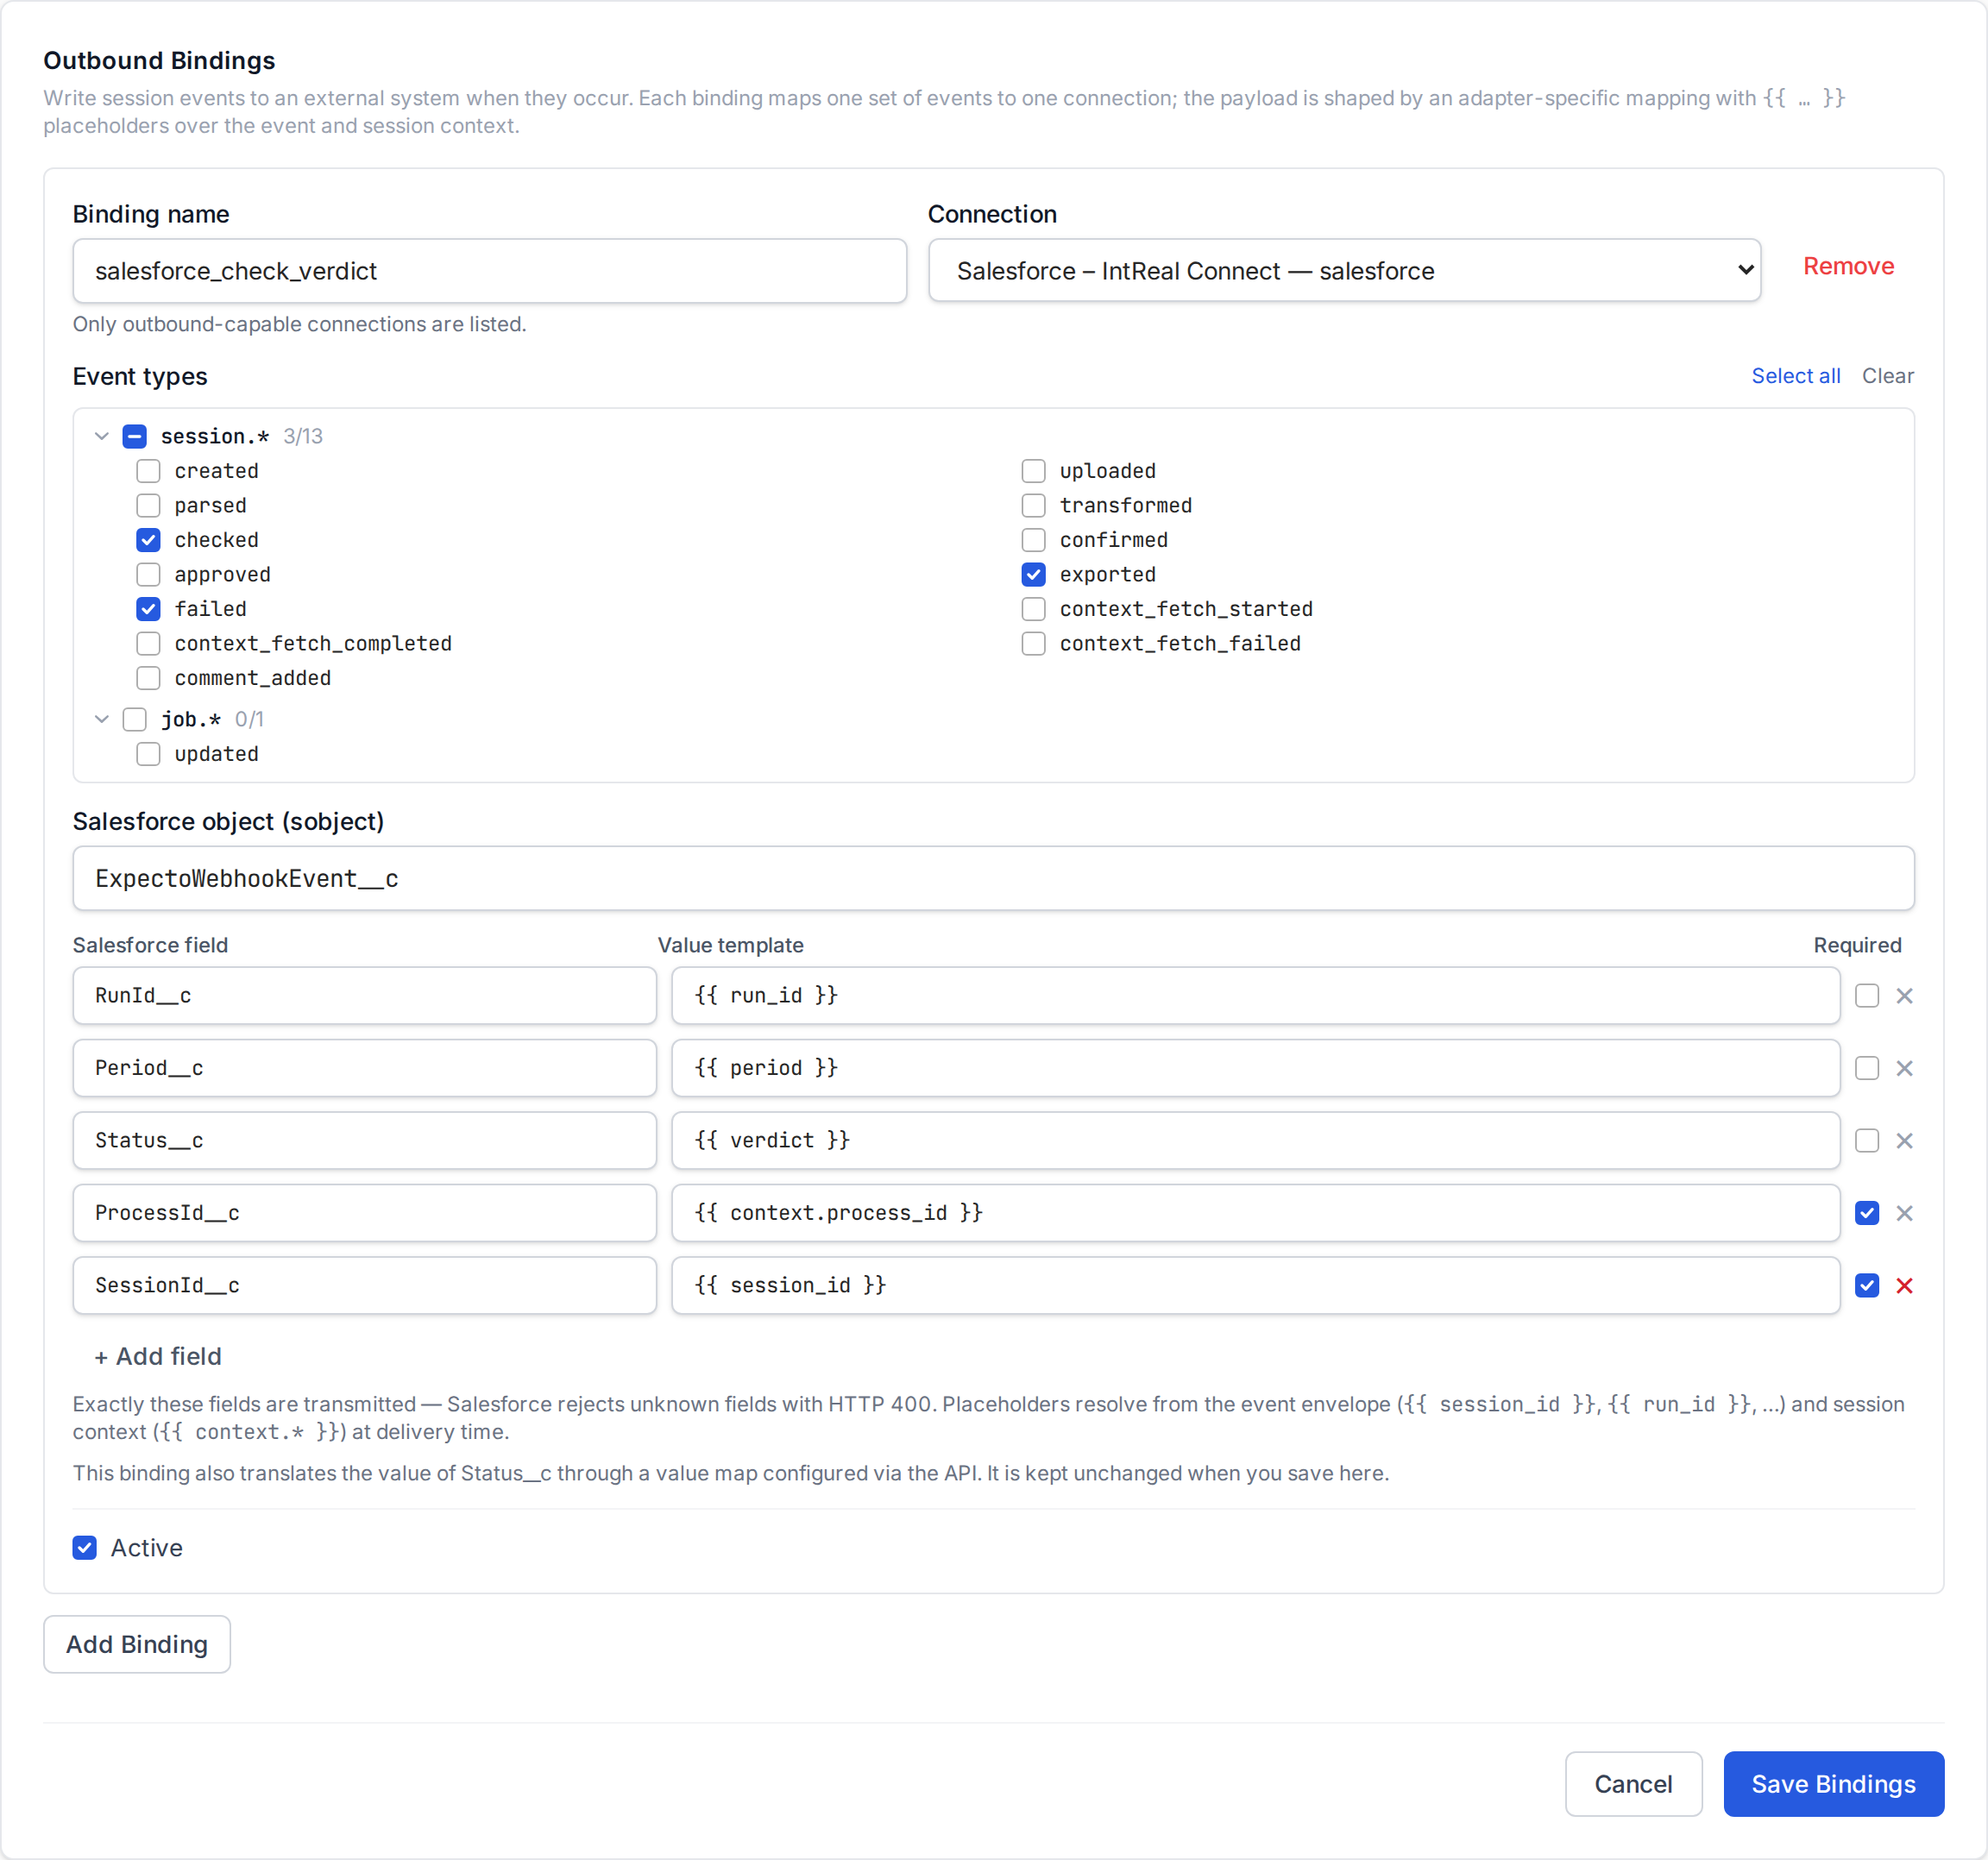Open the Connection dropdown
Image resolution: width=1988 pixels, height=1860 pixels.
pyautogui.click(x=1344, y=270)
